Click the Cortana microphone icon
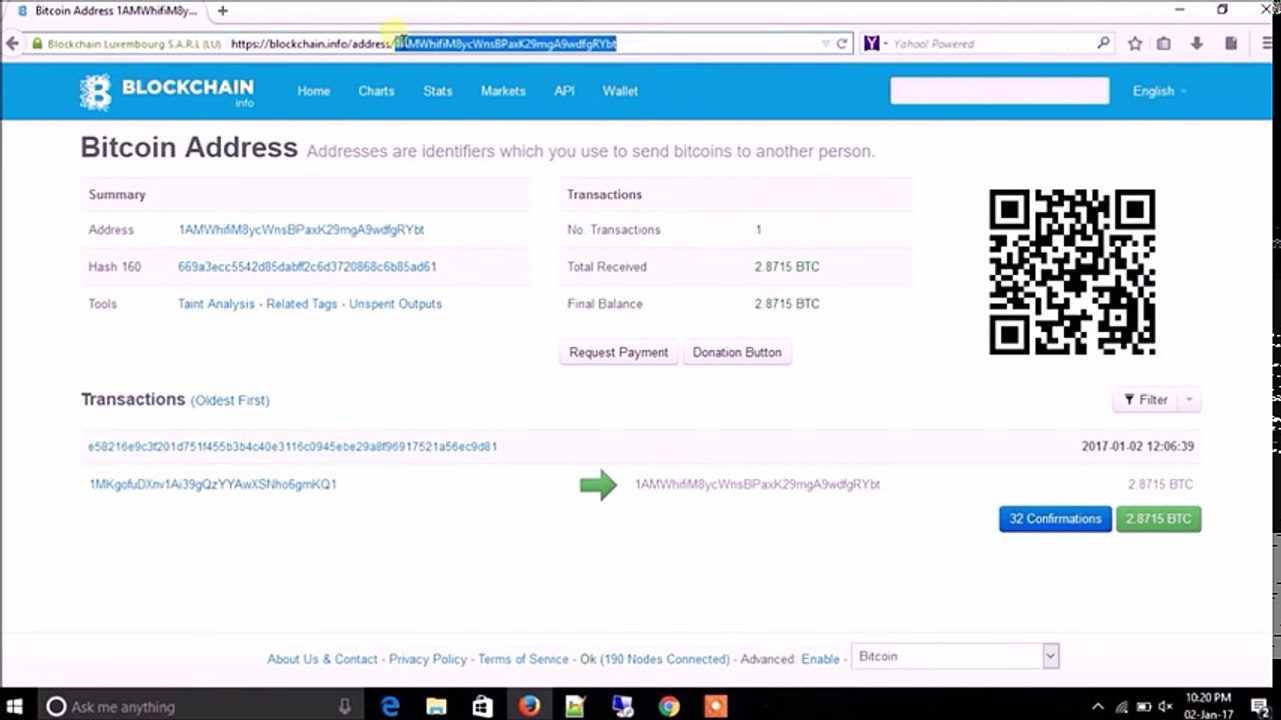The width and height of the screenshot is (1281, 720). point(345,706)
